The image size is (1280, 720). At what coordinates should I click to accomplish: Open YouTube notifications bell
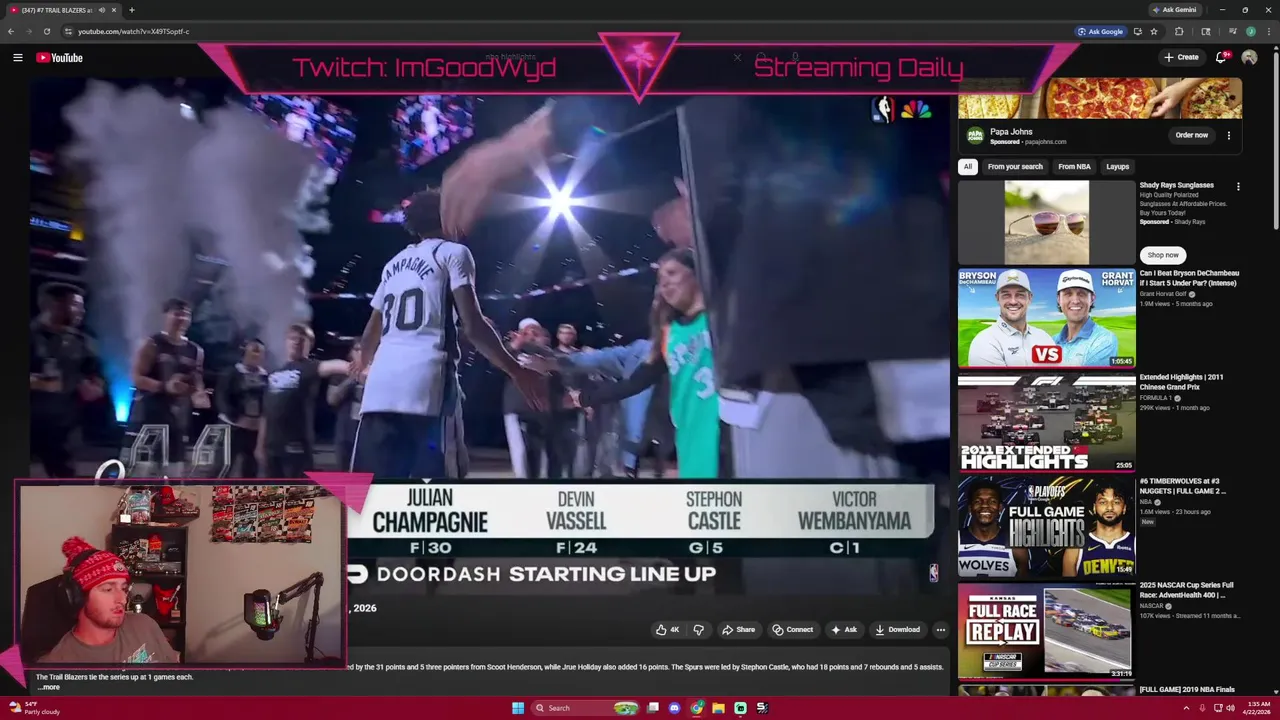click(x=1220, y=58)
